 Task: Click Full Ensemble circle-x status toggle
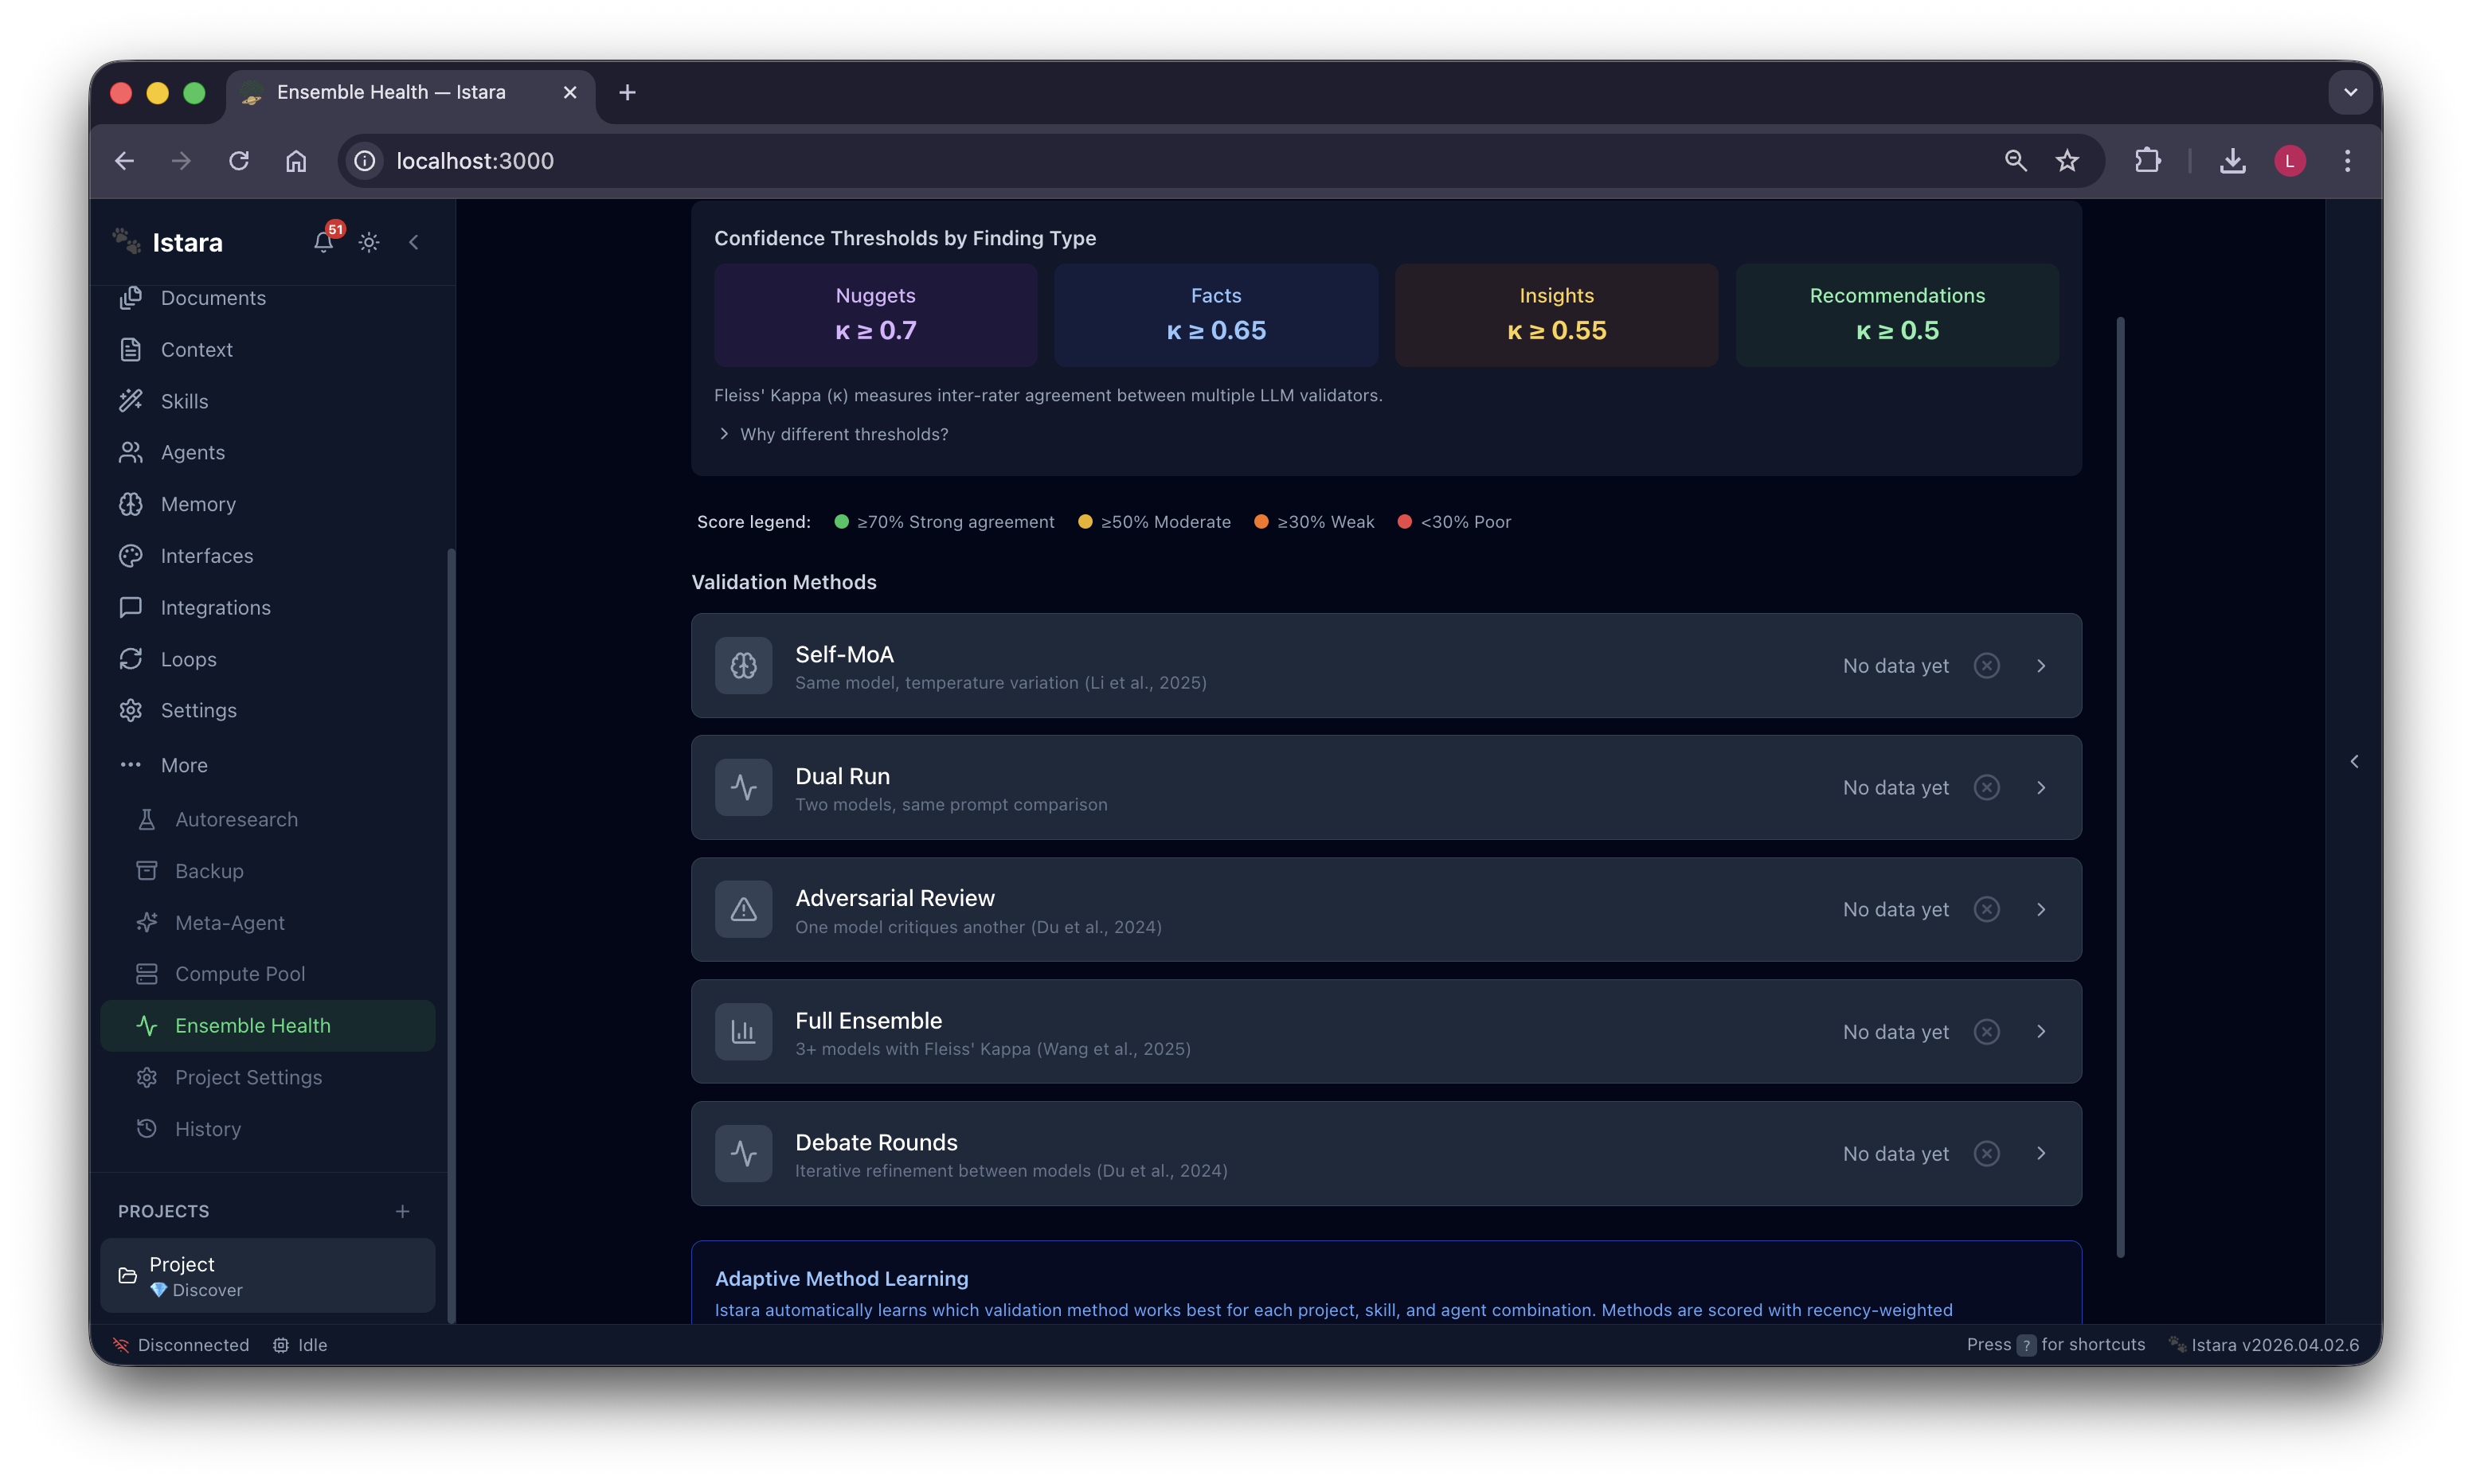click(x=1986, y=1032)
